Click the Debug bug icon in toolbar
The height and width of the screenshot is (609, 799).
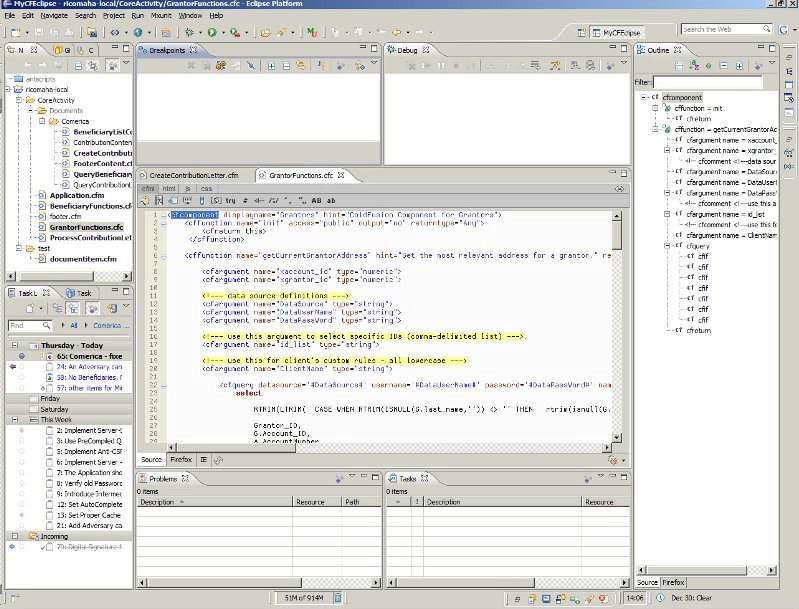click(189, 32)
